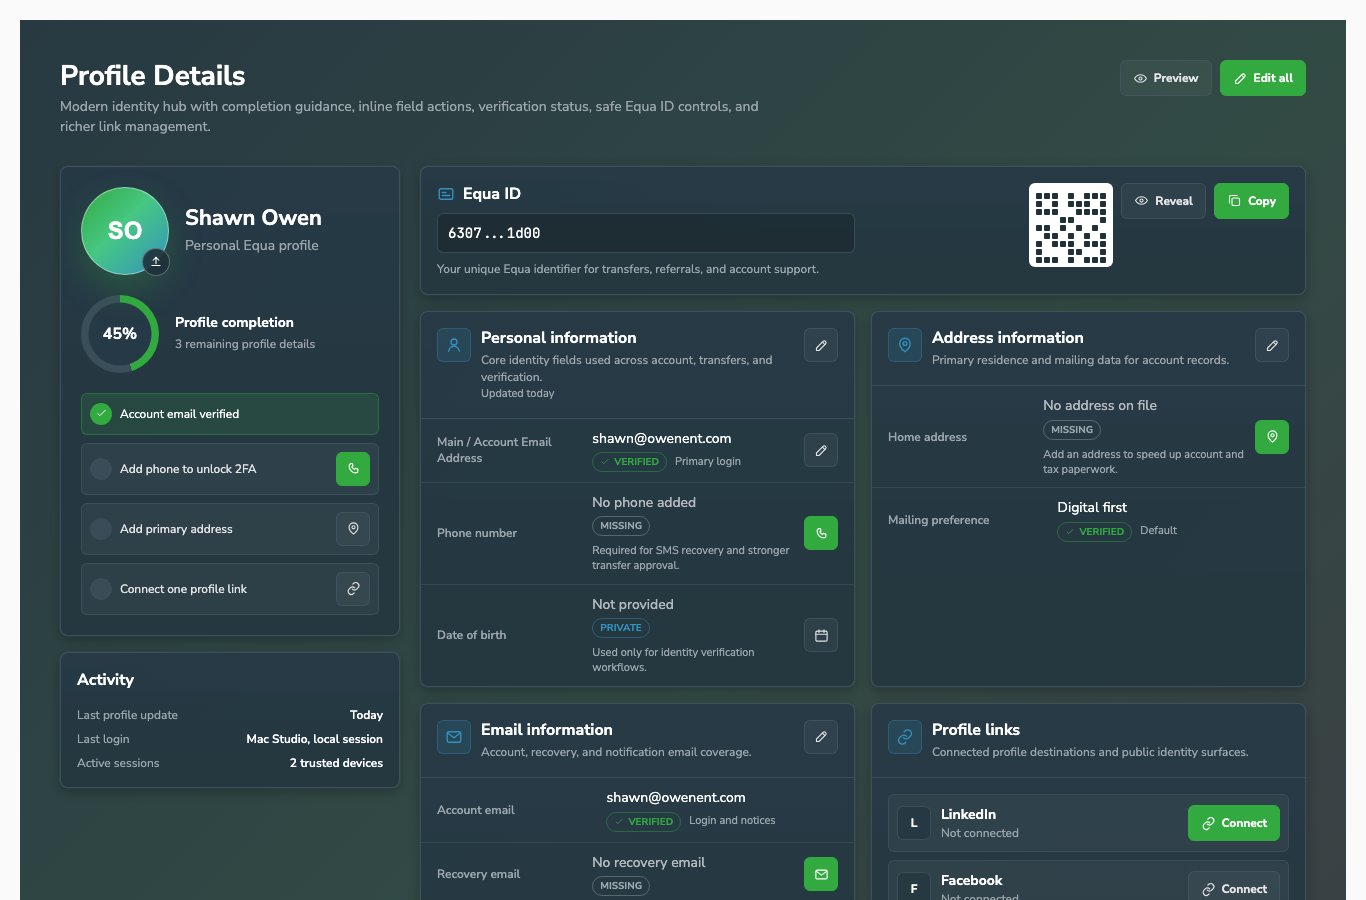Click the Facebook 'F' badge
Image resolution: width=1366 pixels, height=900 pixels.
coord(914,888)
